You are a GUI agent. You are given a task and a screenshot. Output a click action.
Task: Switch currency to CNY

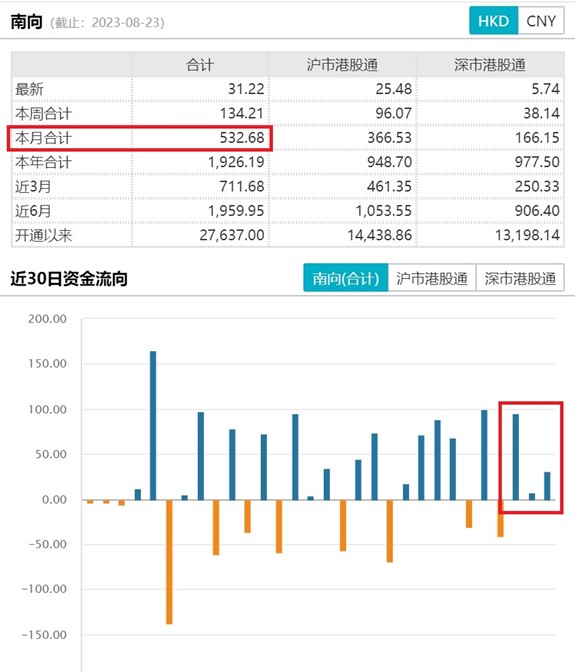541,21
